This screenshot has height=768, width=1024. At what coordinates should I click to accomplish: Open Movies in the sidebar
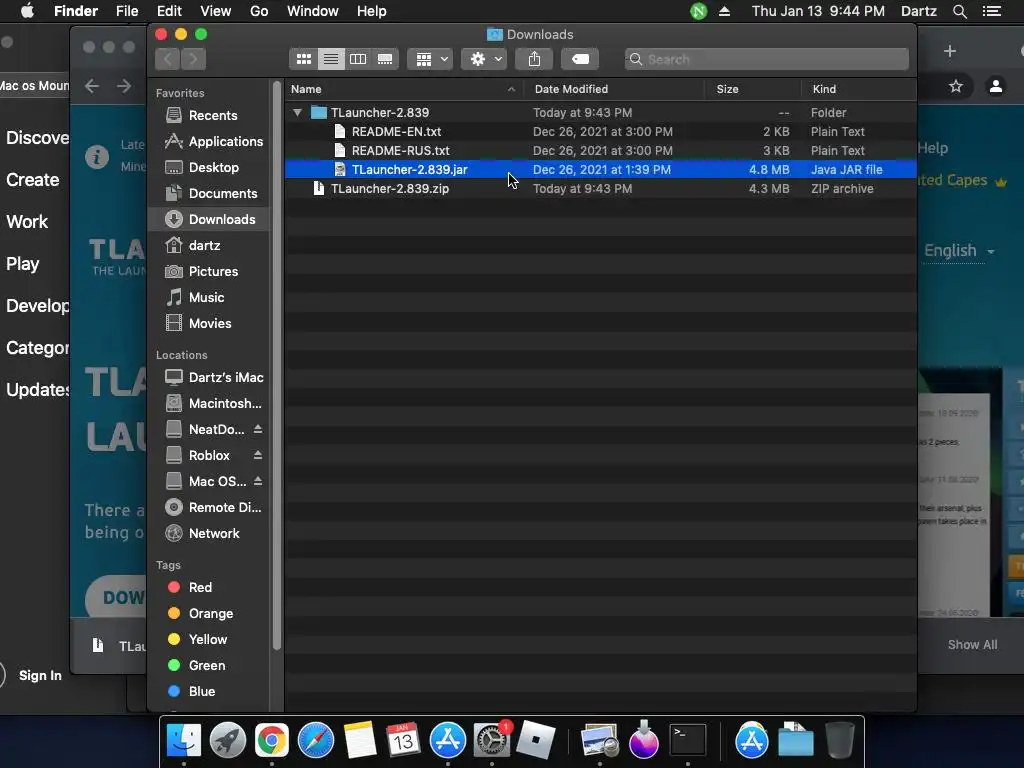(x=209, y=323)
